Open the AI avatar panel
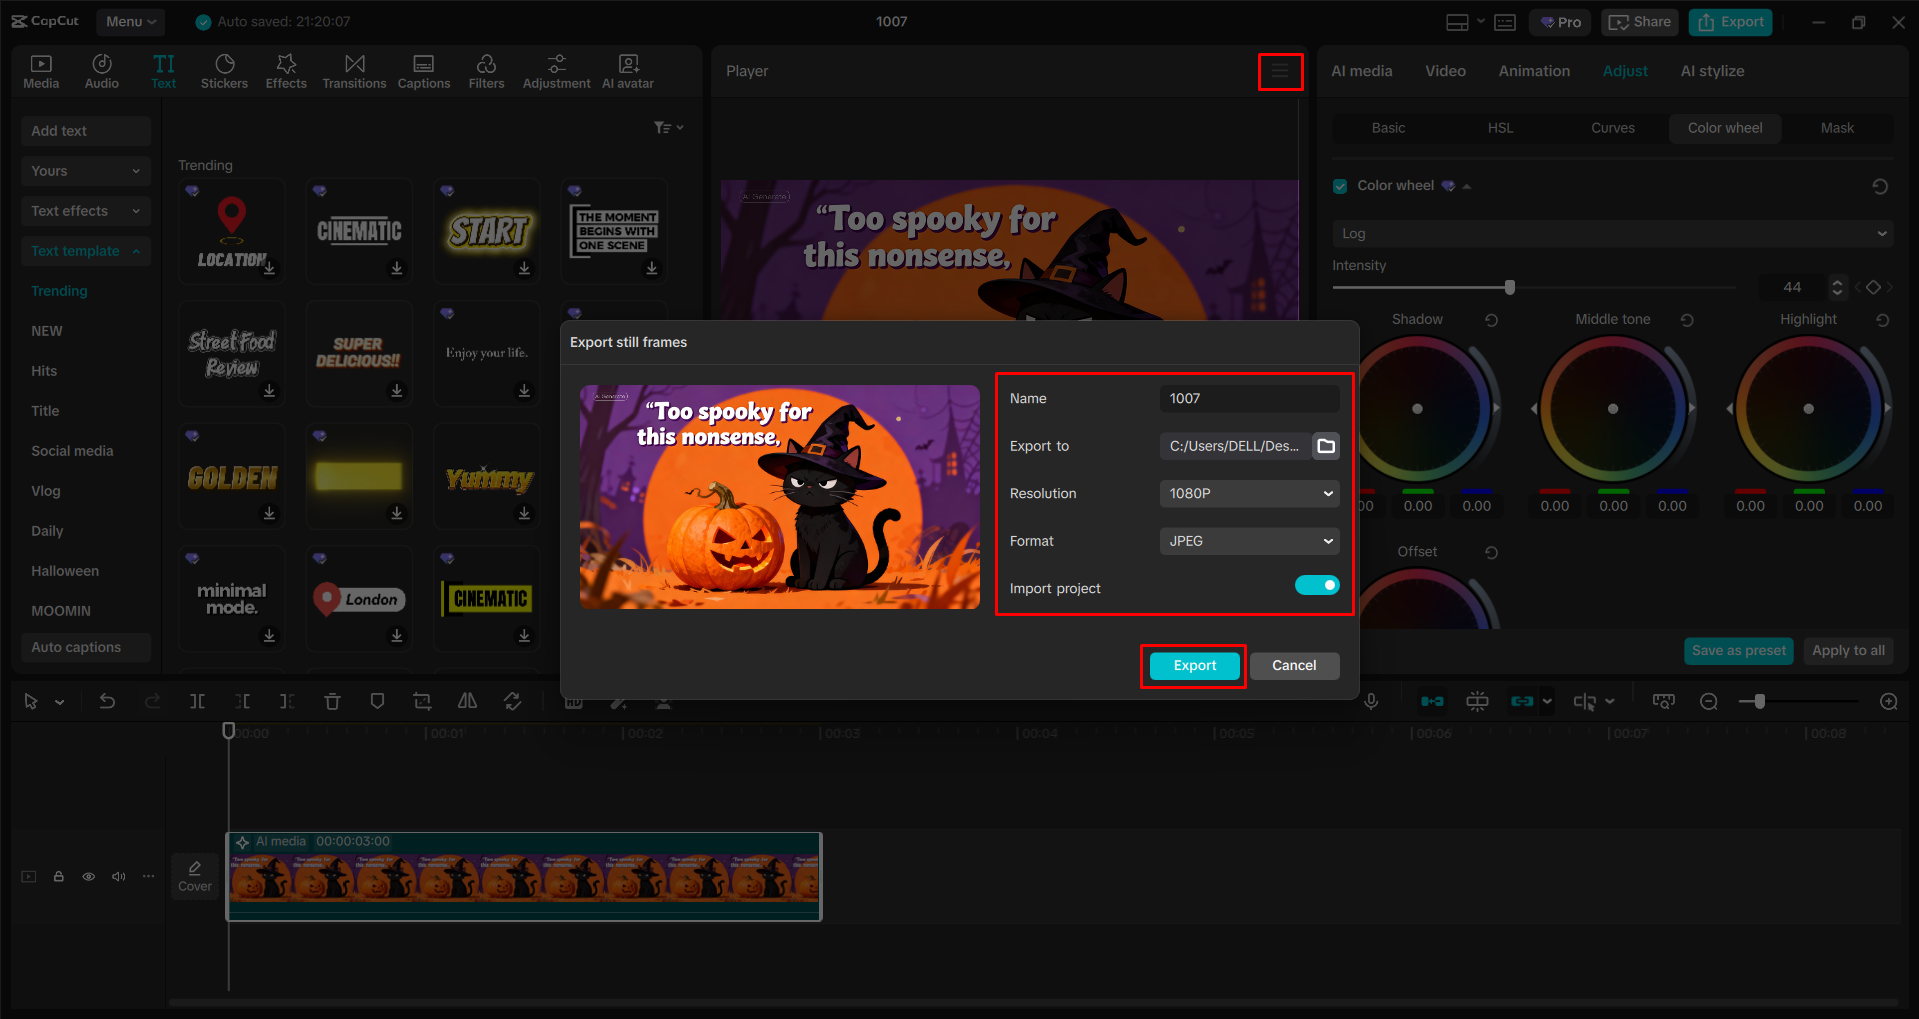1919x1019 pixels. [x=628, y=72]
